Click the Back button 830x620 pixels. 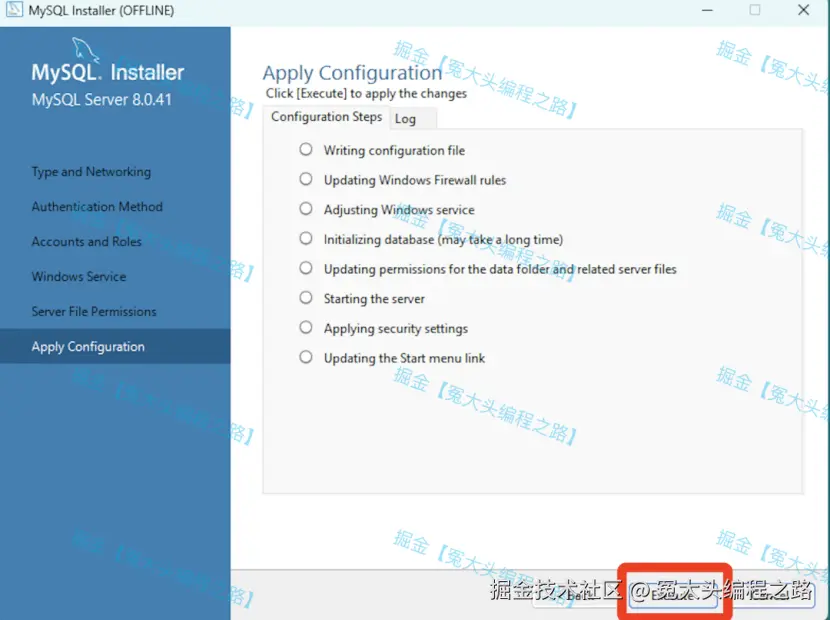pos(578,594)
